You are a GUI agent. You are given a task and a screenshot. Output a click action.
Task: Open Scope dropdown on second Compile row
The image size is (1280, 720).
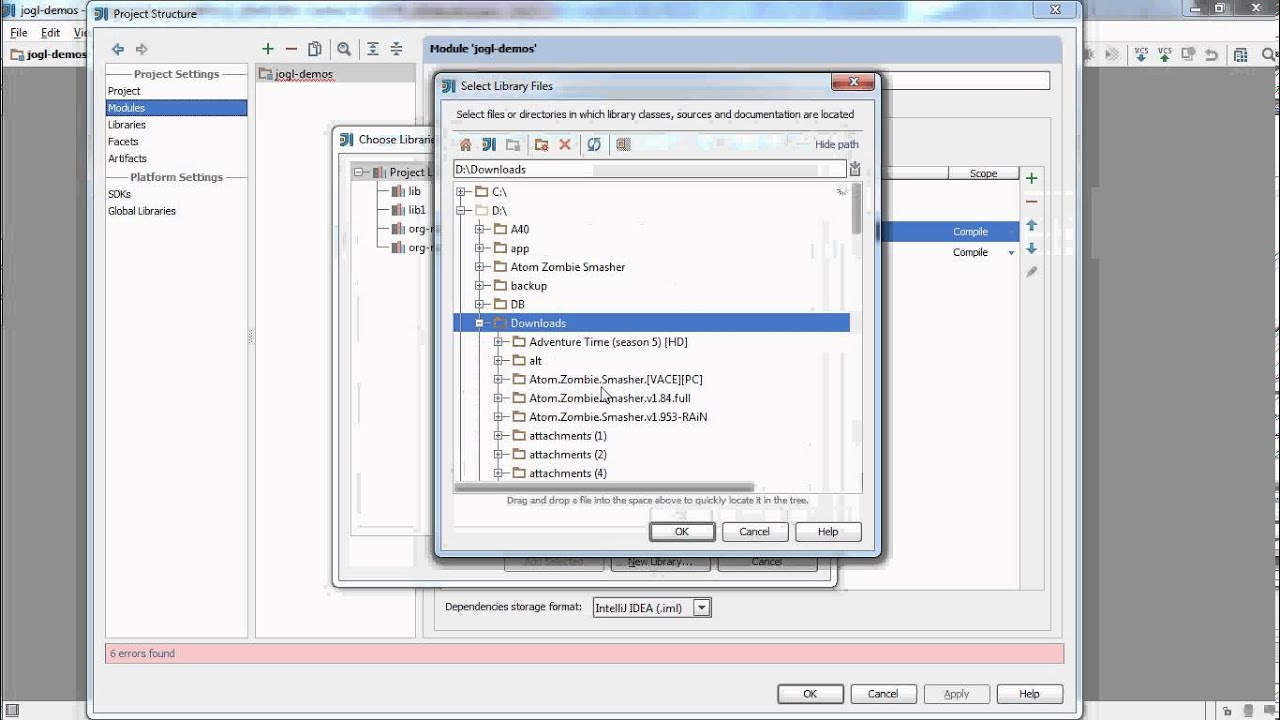click(x=1011, y=253)
